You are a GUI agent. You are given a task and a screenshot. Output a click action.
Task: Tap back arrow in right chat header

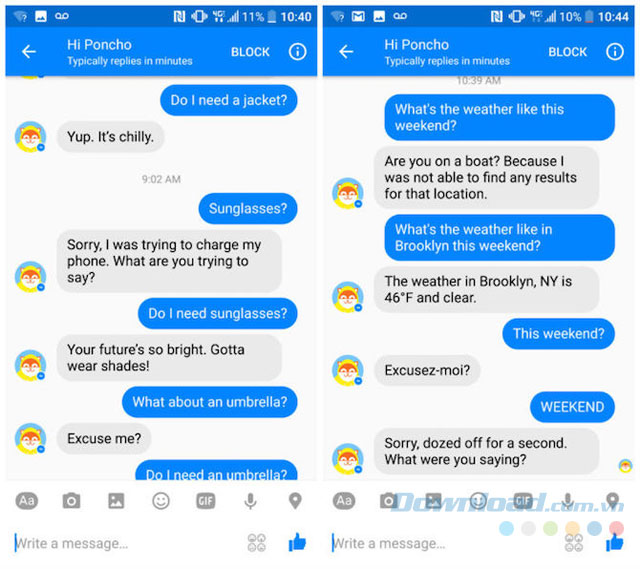(346, 52)
